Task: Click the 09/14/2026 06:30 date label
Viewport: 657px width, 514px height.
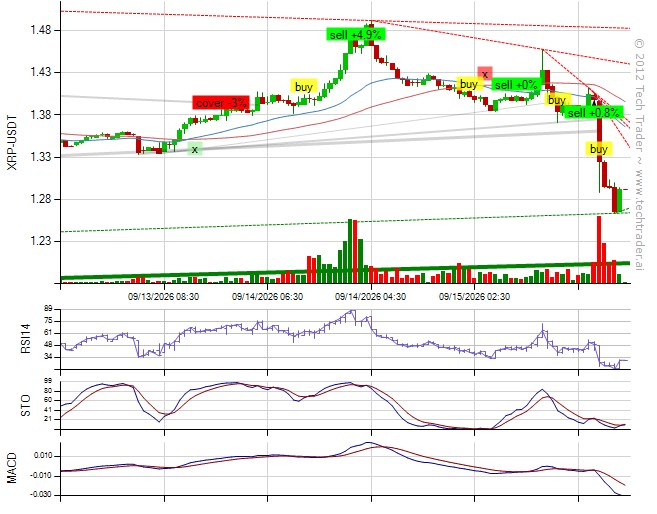Action: coord(267,297)
